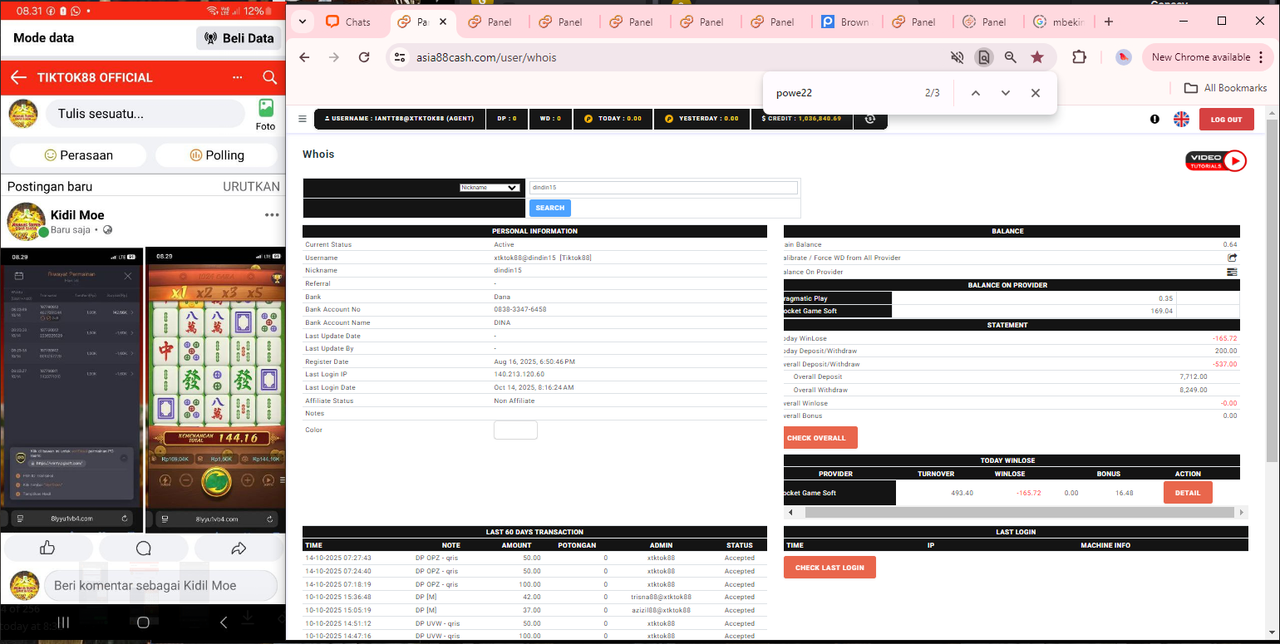
Task: Click the Today Winlose horizontal scrollbar
Action: click(1017, 512)
